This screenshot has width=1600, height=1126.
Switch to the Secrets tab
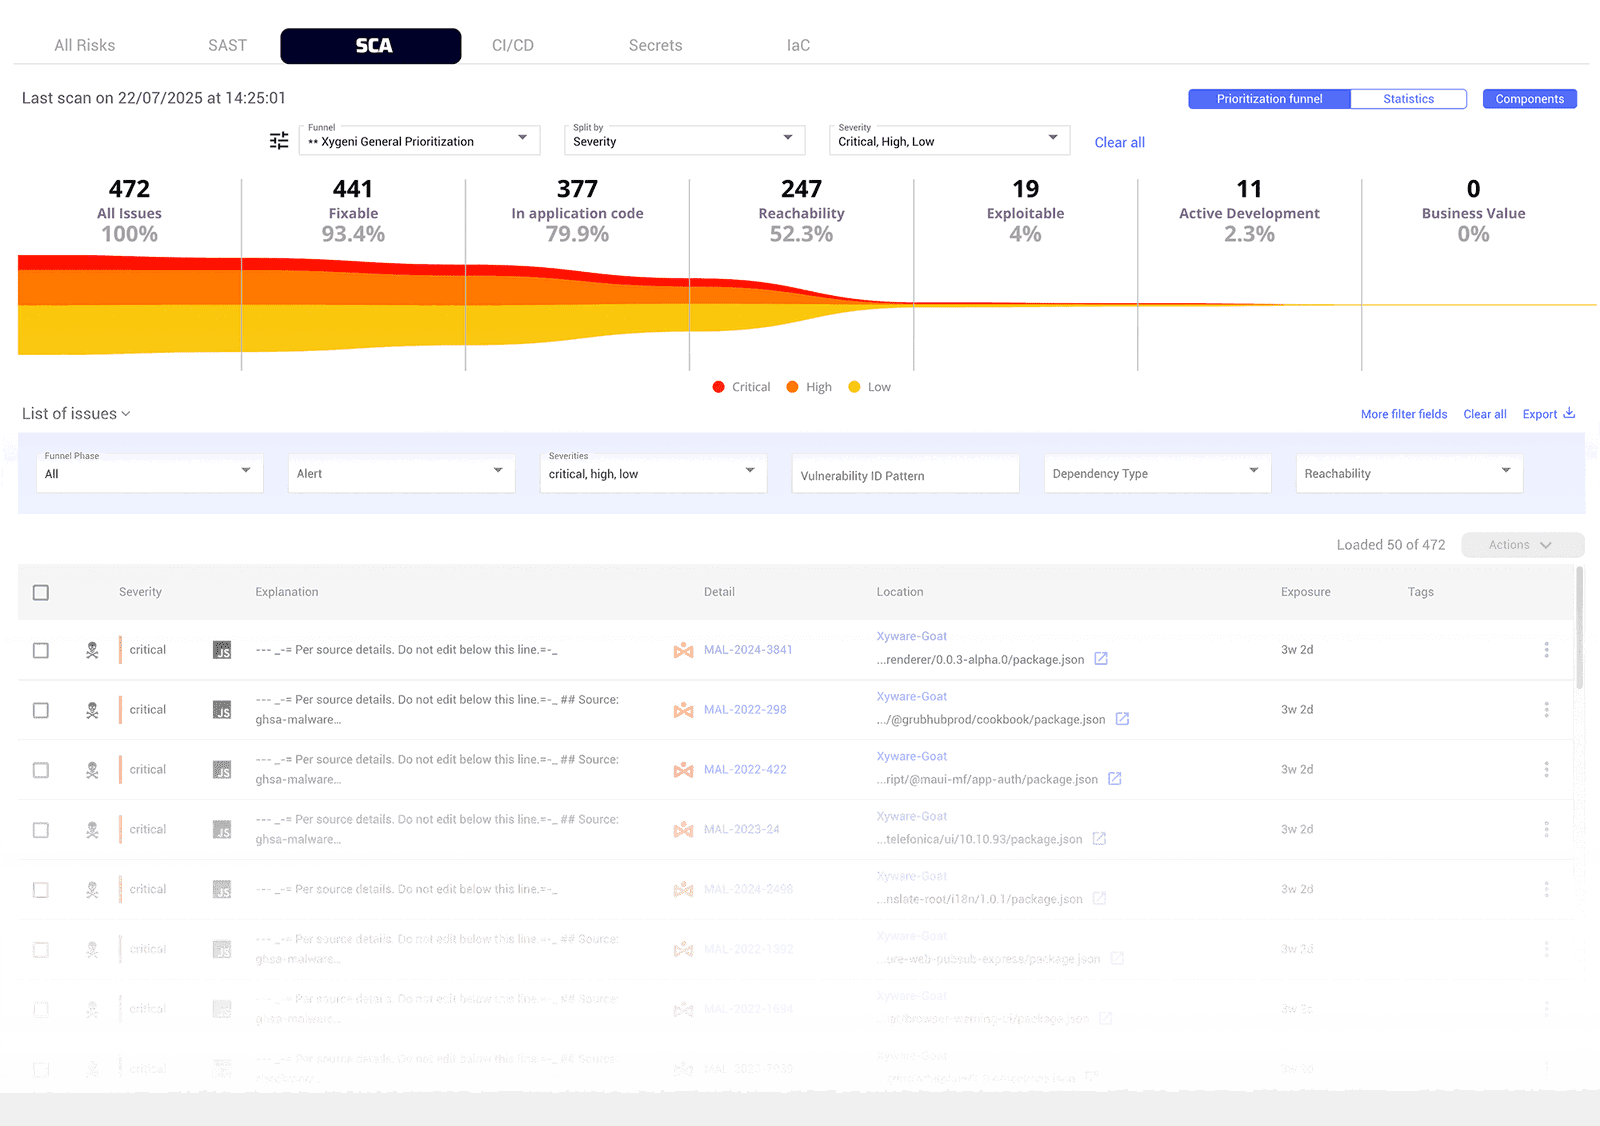pos(655,45)
